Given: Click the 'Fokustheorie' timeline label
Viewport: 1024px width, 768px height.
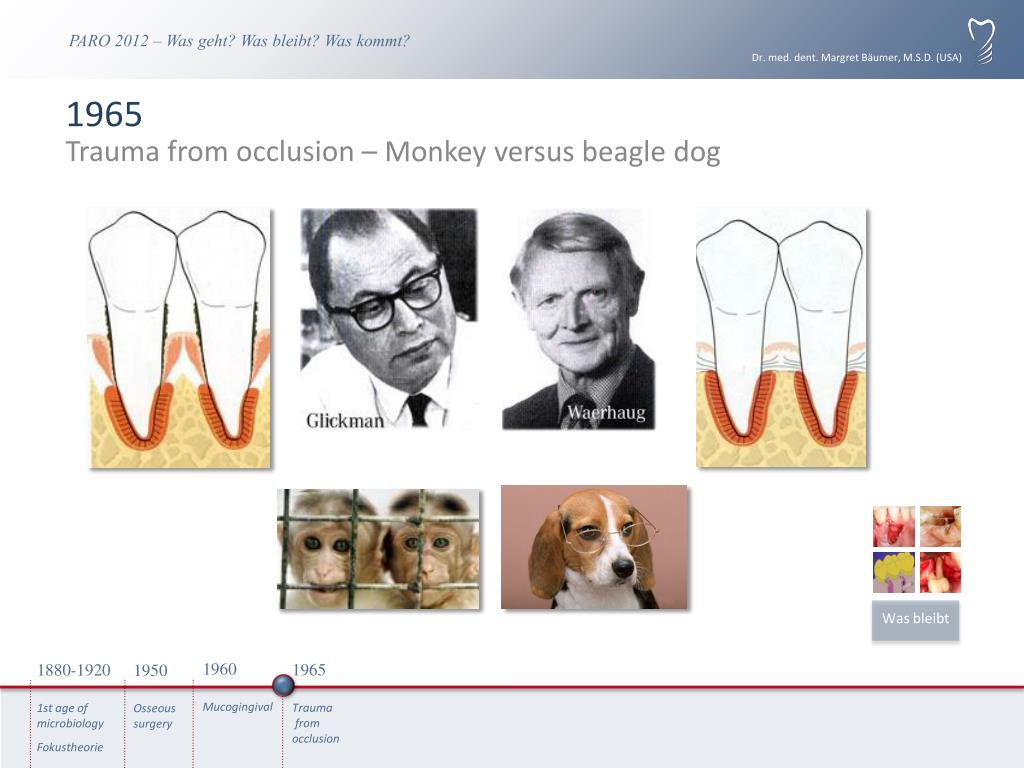Looking at the screenshot, I should coord(70,747).
